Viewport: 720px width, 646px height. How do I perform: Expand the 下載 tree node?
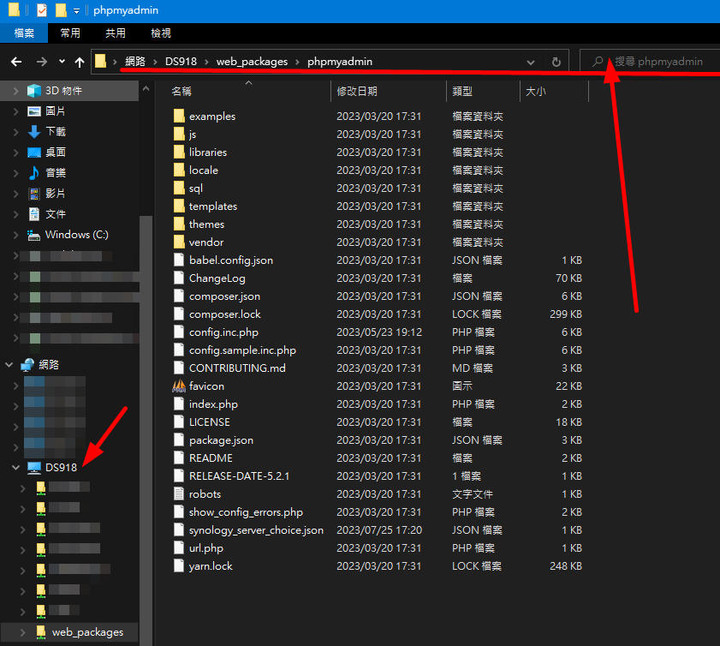point(16,132)
